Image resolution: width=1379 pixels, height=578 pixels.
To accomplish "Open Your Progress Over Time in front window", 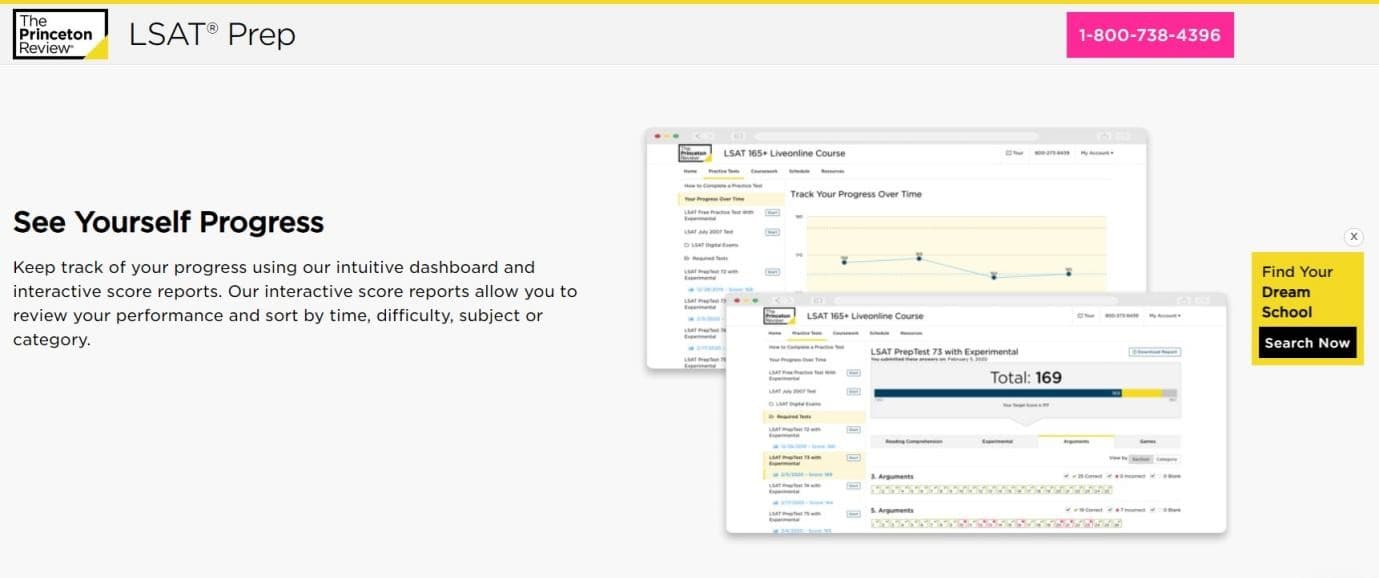I will (797, 360).
